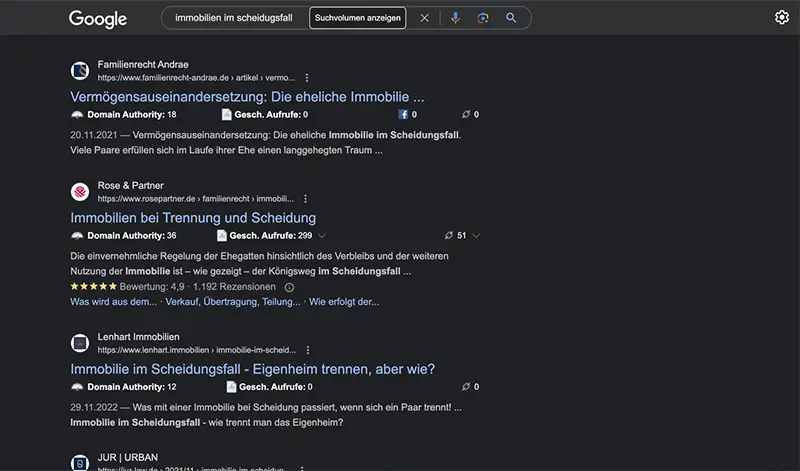800x471 pixels.
Task: Click Facebook share count icon
Action: 403,114
